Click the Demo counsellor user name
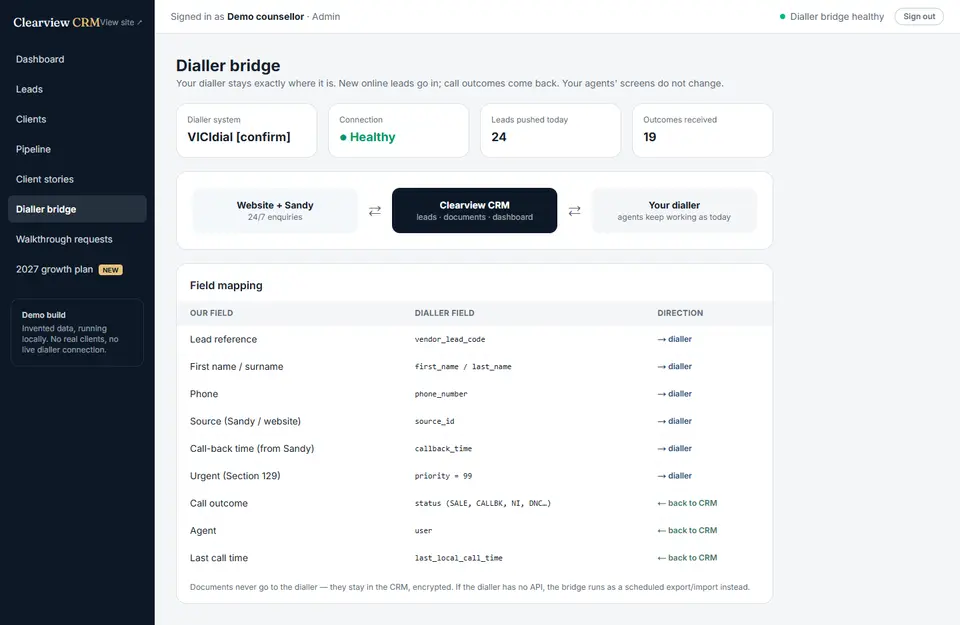 click(x=265, y=17)
